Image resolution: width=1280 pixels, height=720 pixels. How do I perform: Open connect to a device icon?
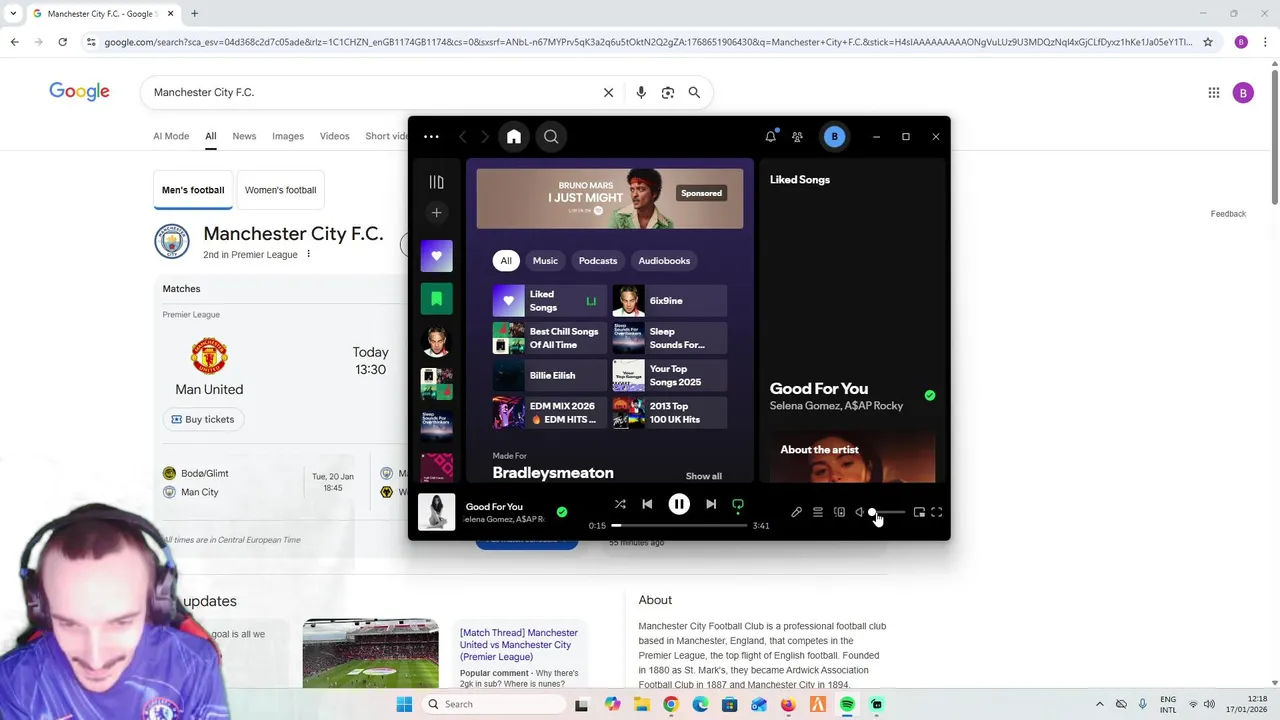[x=839, y=512]
